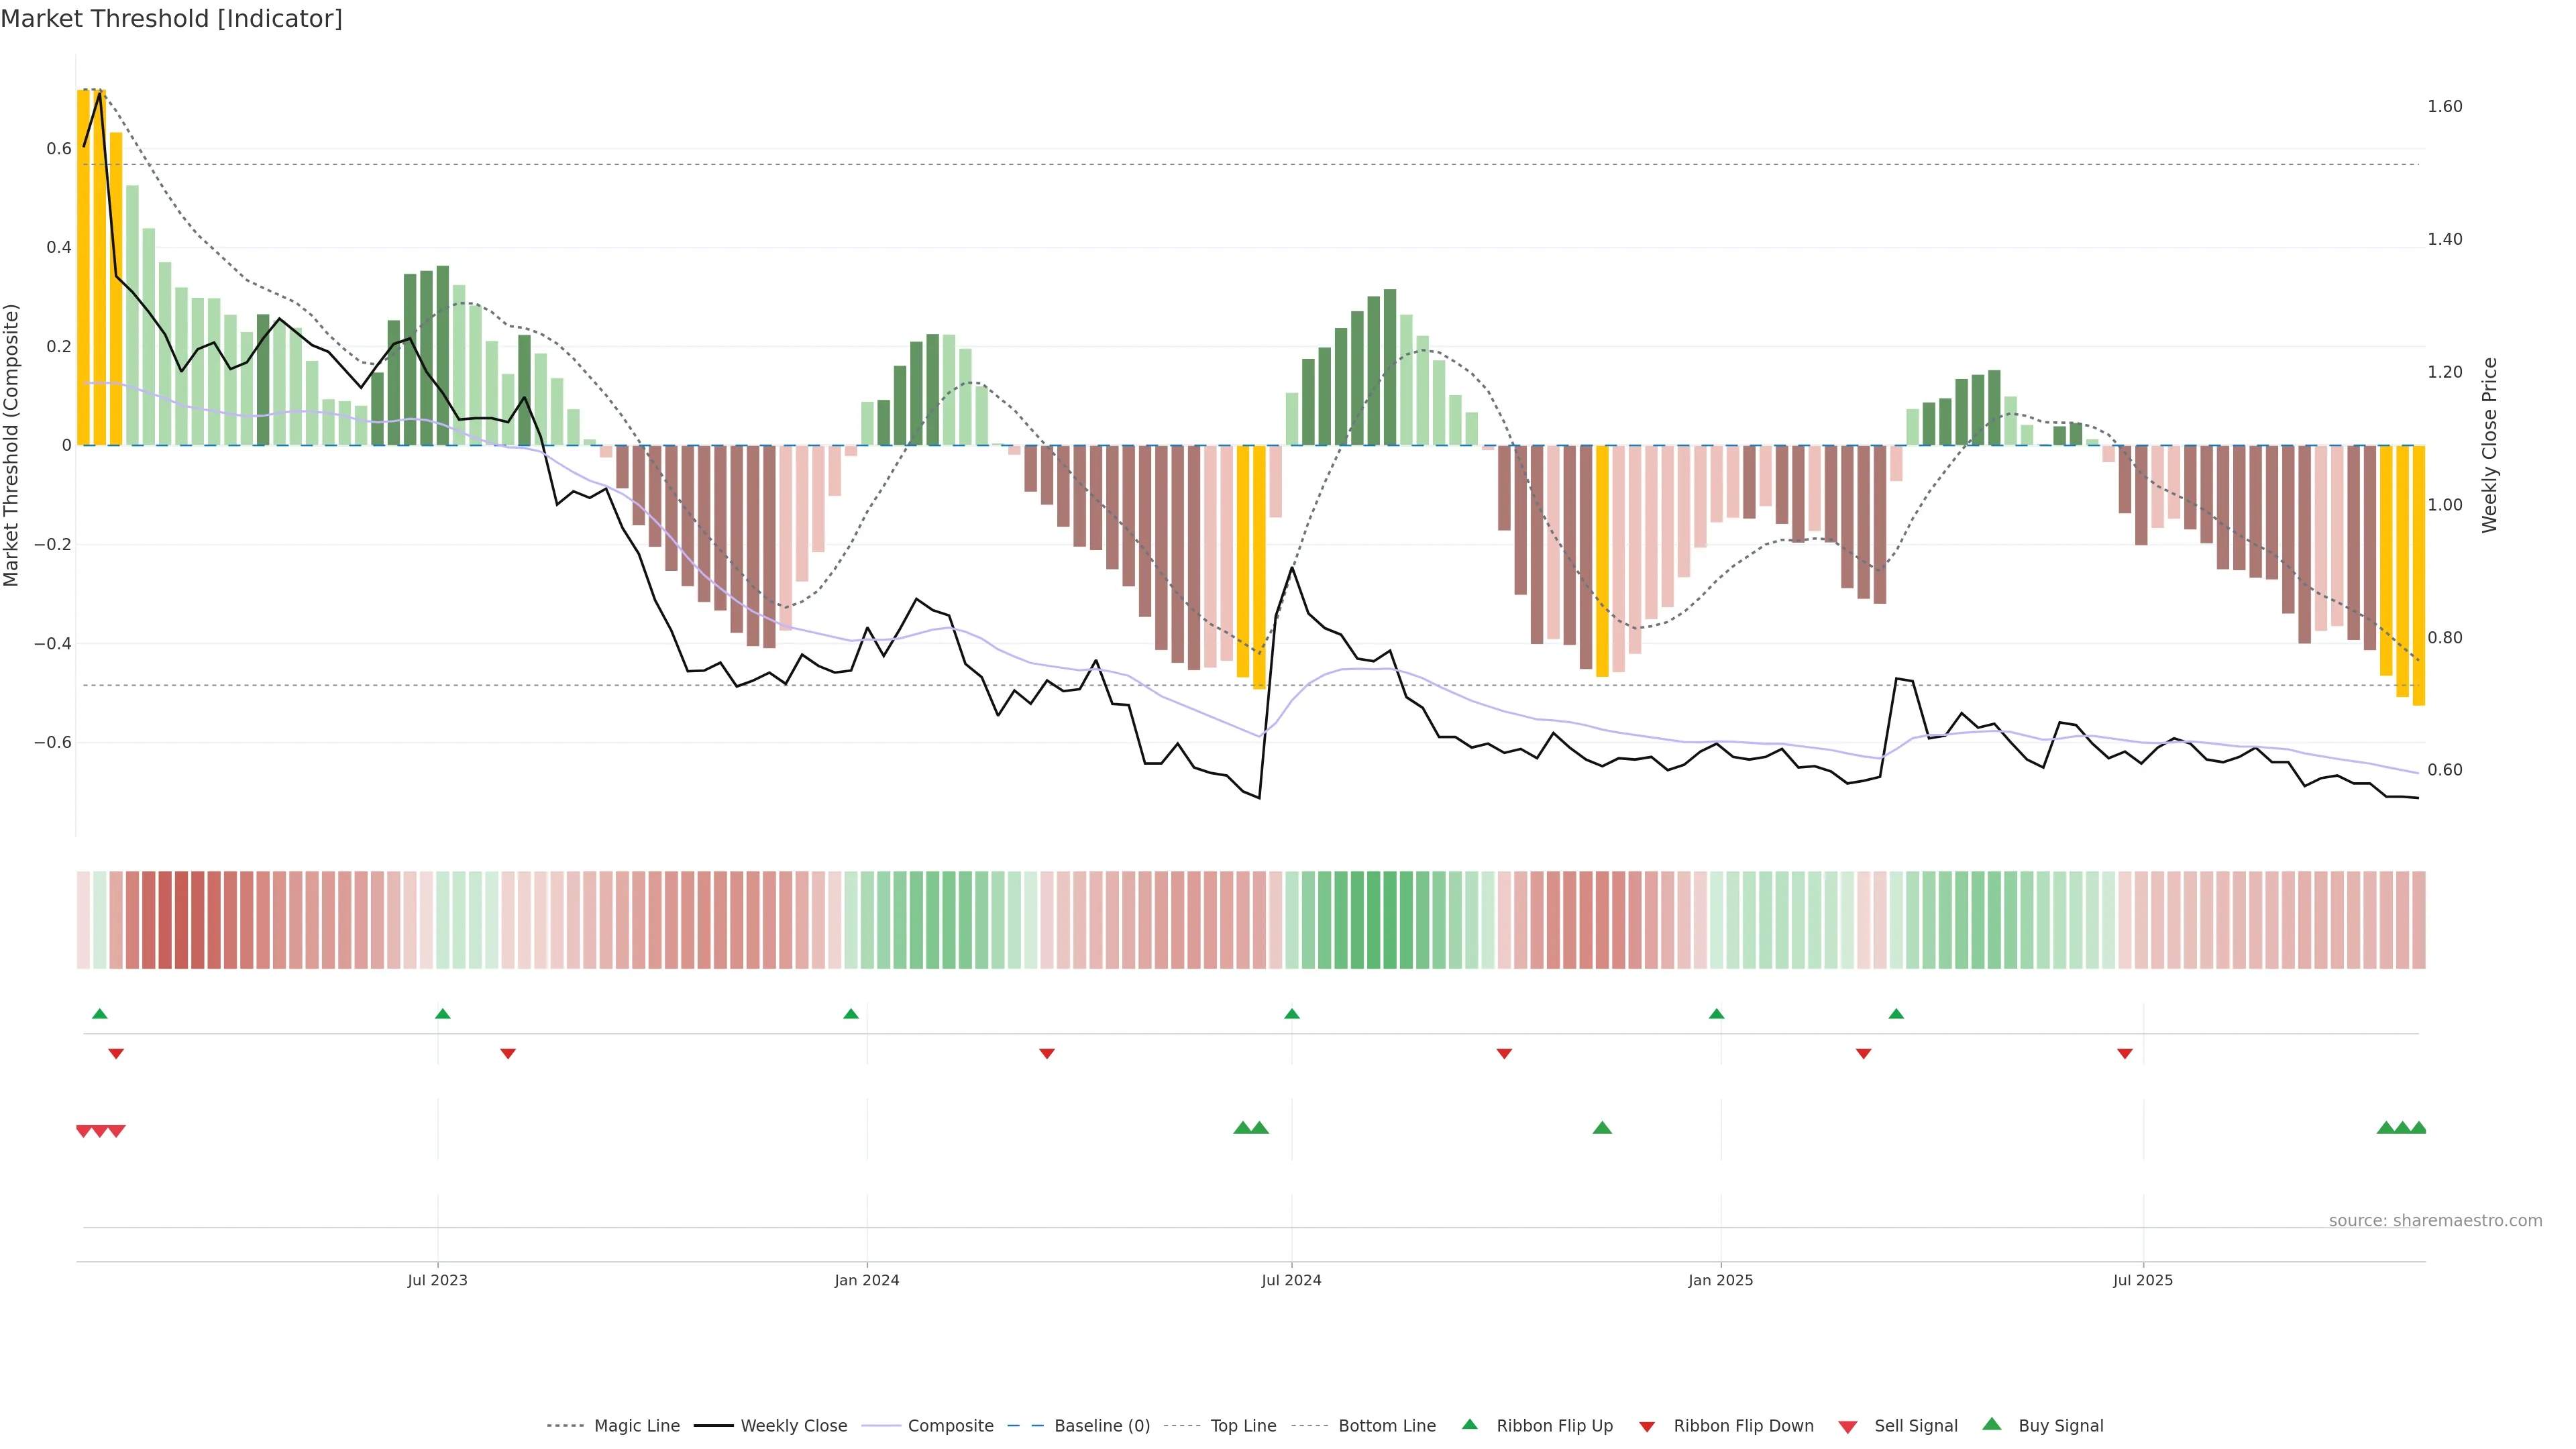The width and height of the screenshot is (2576, 1449).
Task: Click the Jul 2025 x-axis label
Action: [x=2142, y=1280]
